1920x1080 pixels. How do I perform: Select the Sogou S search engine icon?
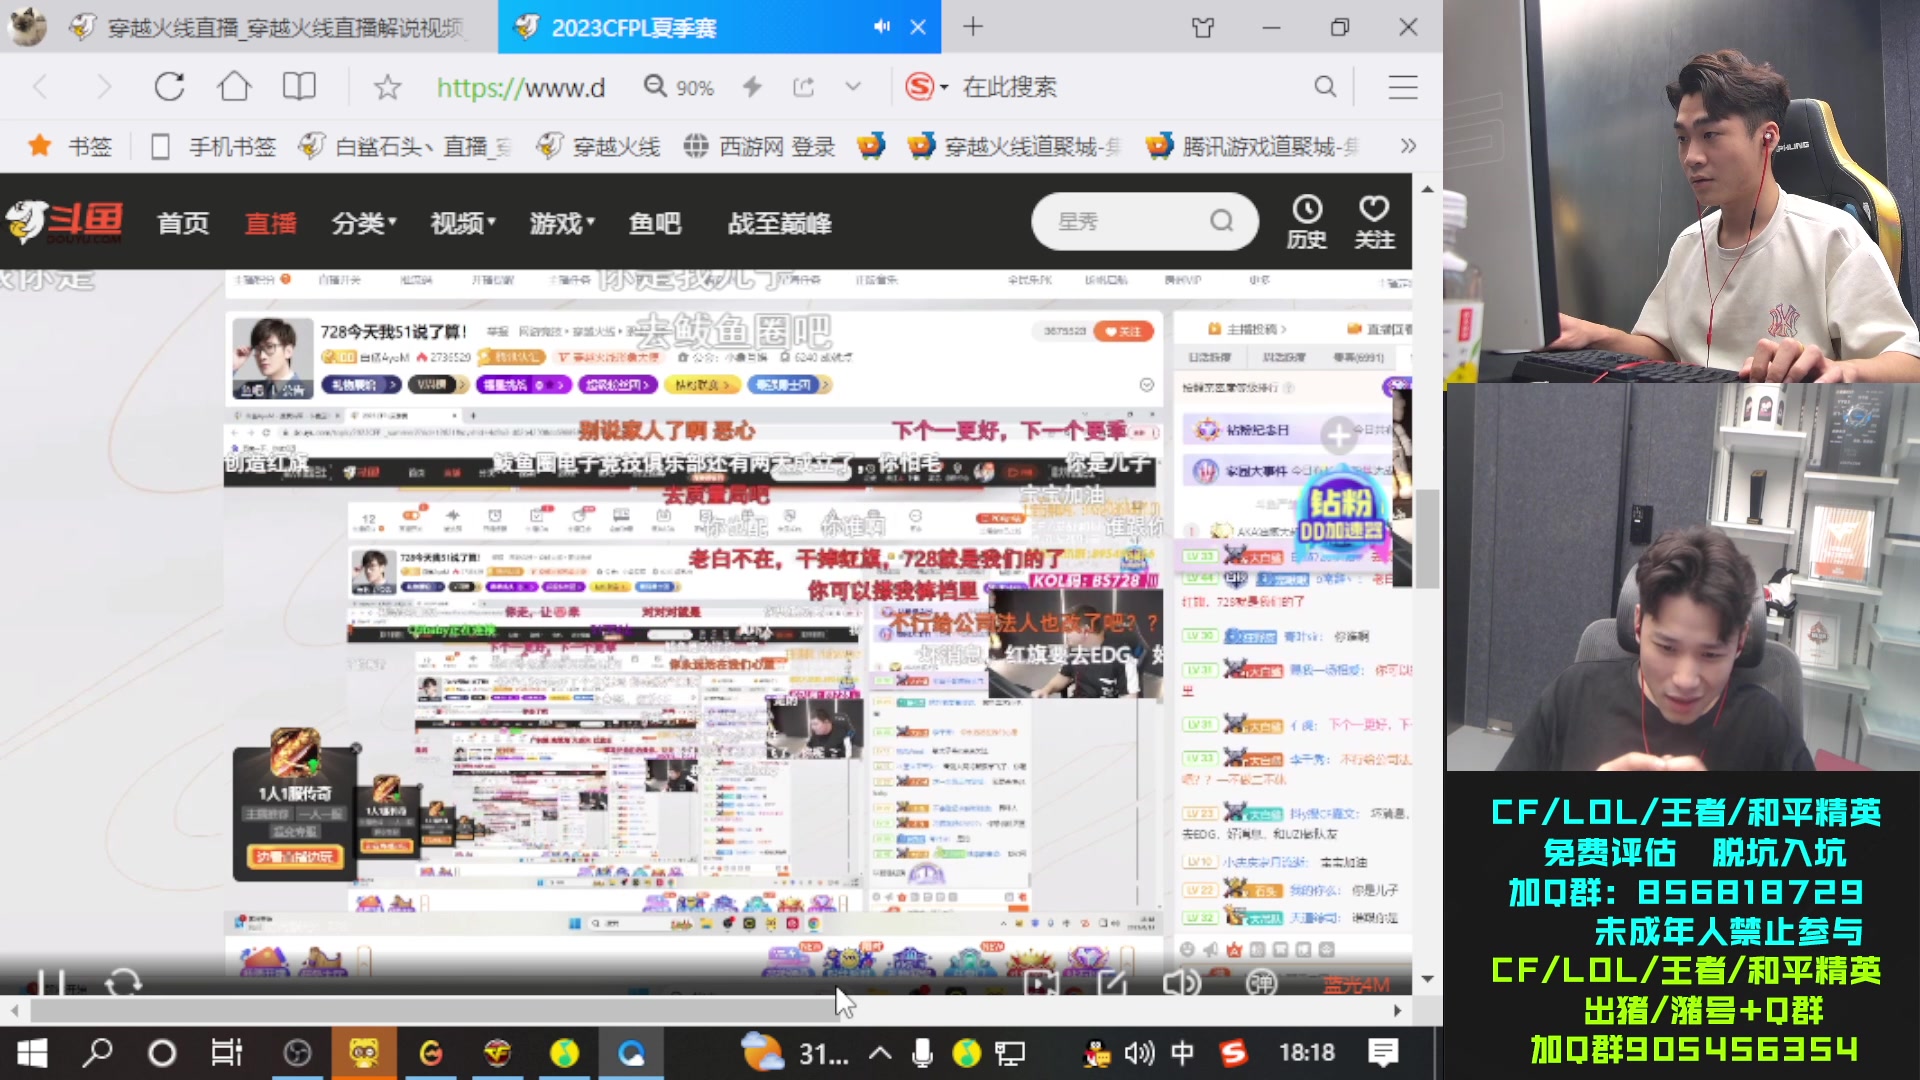tap(922, 87)
